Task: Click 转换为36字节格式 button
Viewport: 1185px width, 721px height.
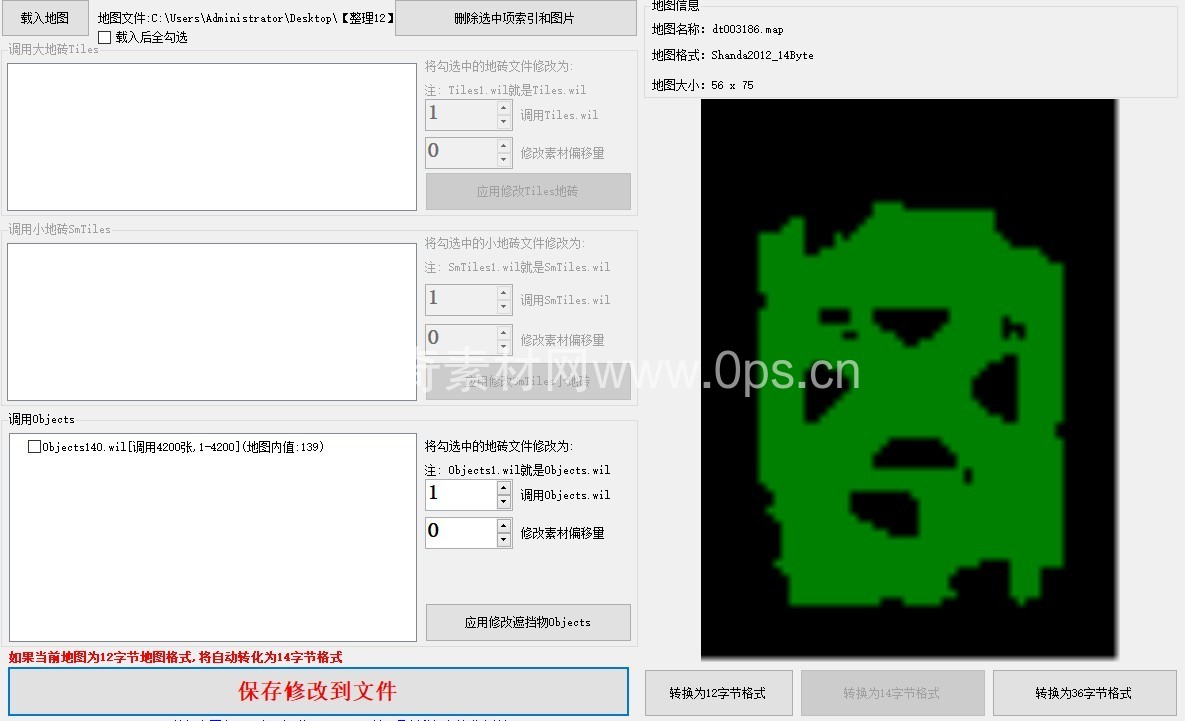Action: tap(1083, 693)
